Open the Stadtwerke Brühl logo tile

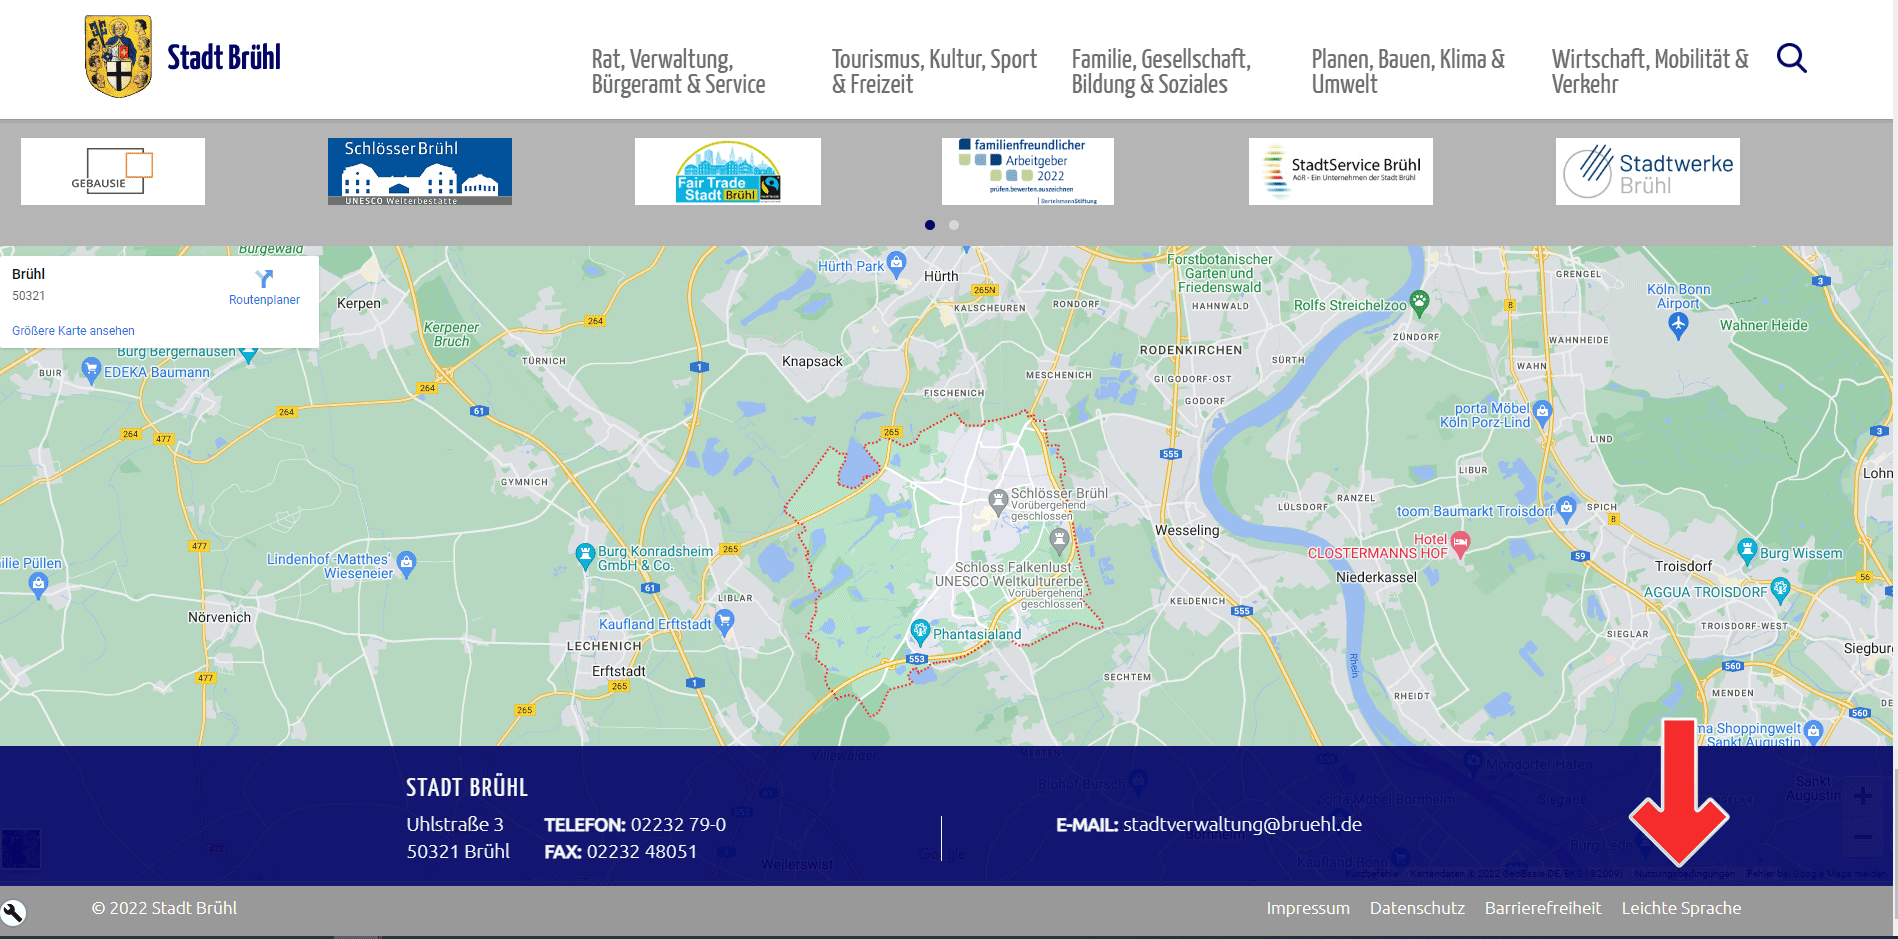tap(1648, 172)
